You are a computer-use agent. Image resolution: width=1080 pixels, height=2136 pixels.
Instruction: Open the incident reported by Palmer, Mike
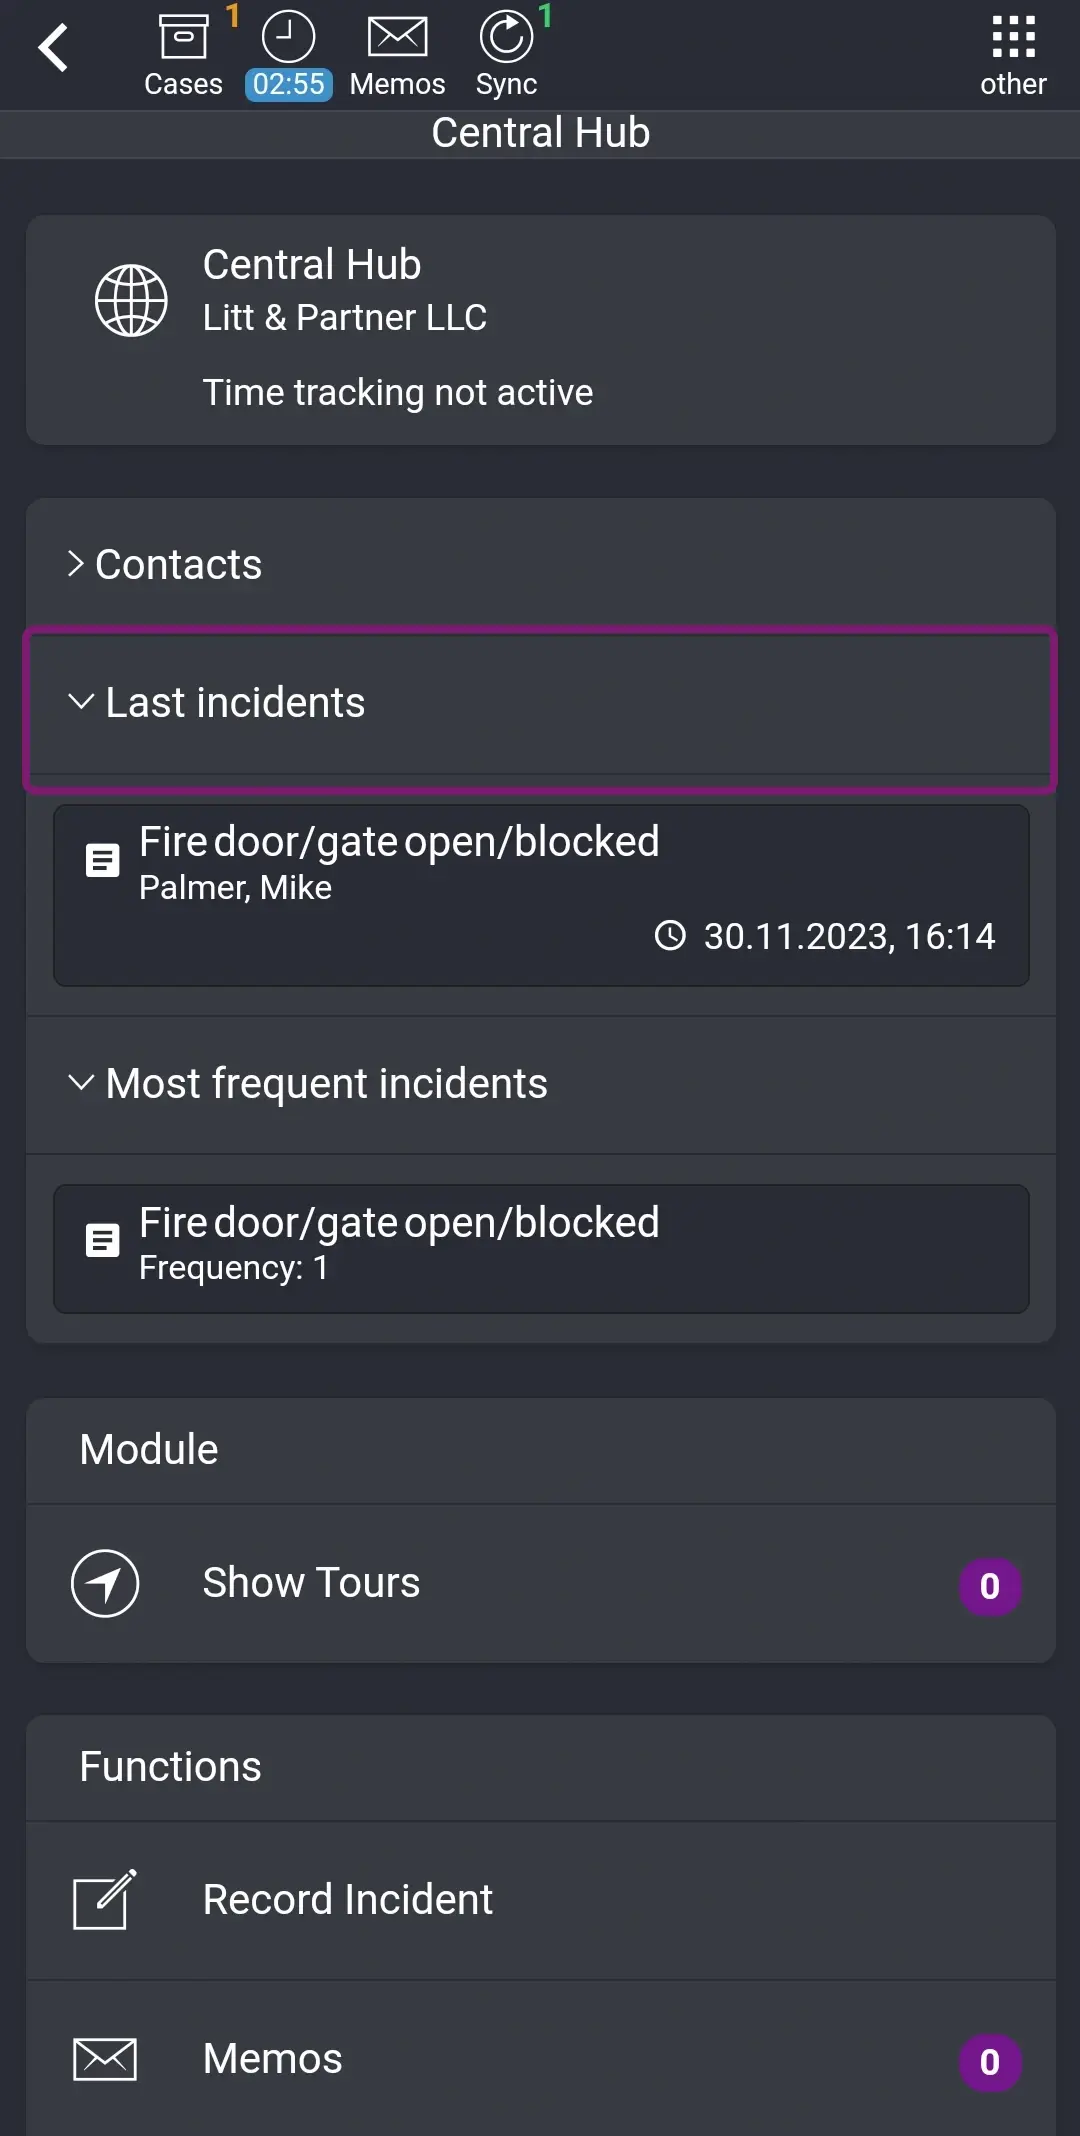click(x=540, y=895)
